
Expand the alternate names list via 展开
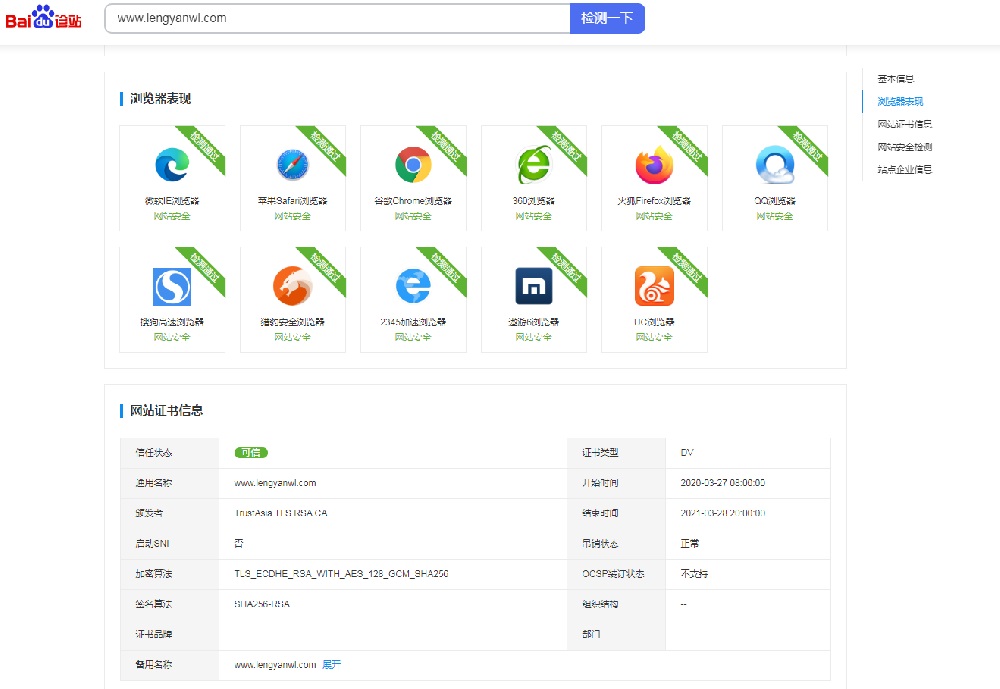[x=332, y=665]
